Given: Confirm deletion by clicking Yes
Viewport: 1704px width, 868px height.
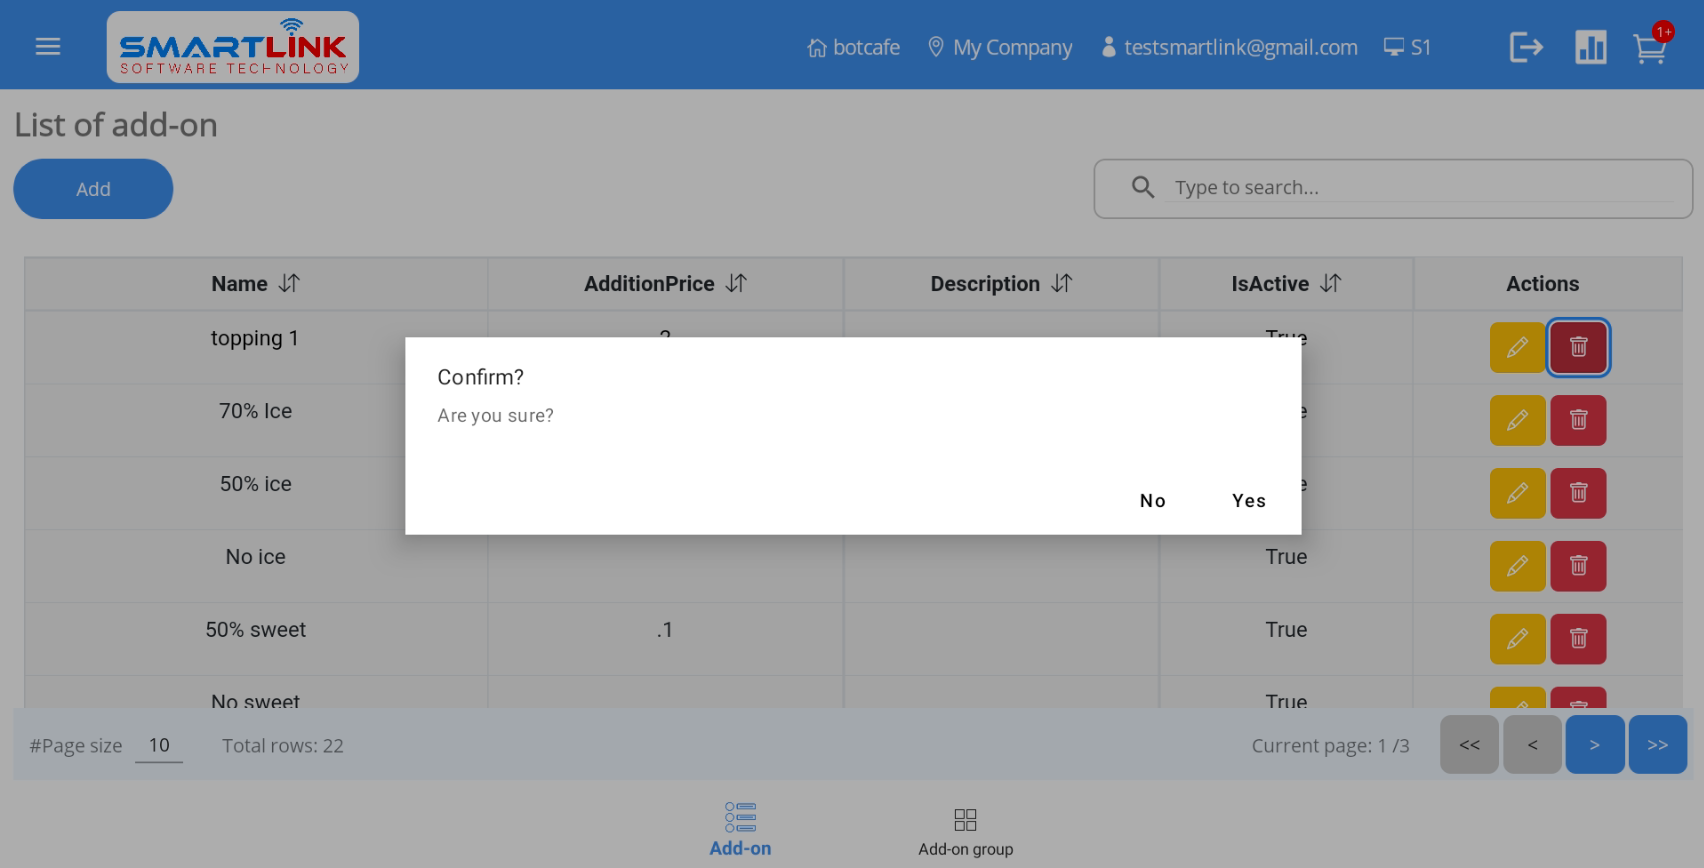Looking at the screenshot, I should (x=1248, y=501).
